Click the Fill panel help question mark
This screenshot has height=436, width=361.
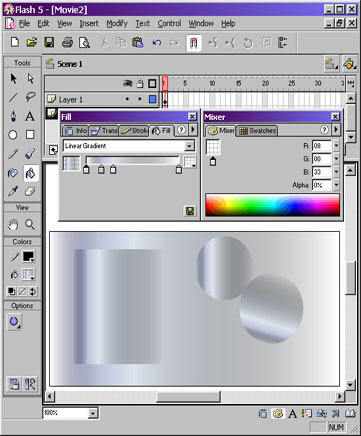[181, 130]
